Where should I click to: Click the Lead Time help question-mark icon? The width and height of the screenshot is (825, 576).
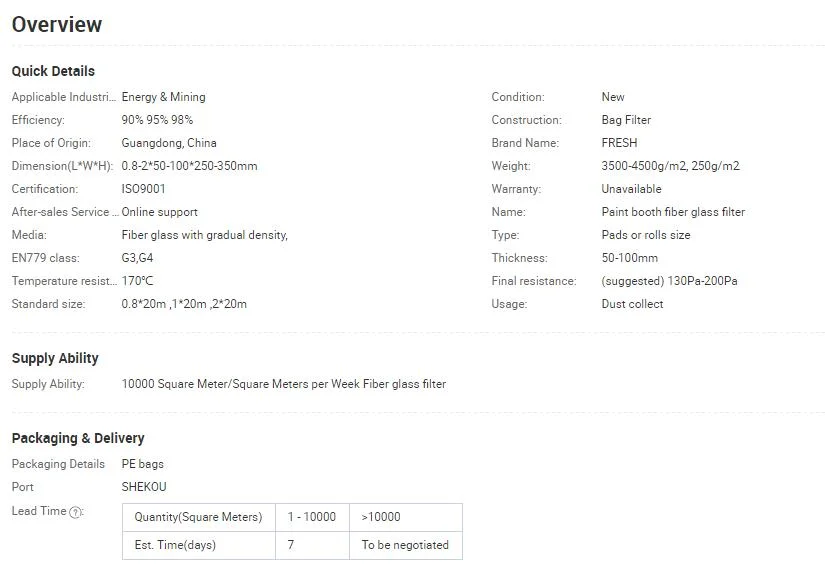pyautogui.click(x=76, y=512)
